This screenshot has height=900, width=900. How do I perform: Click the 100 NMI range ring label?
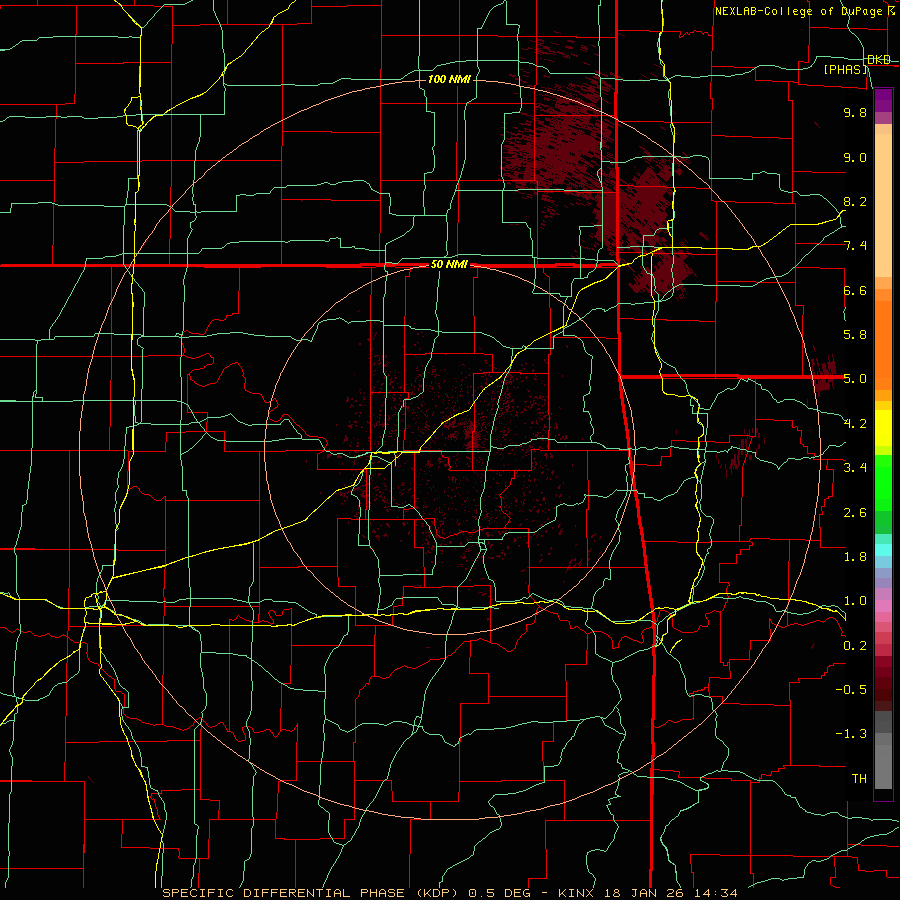449,79
